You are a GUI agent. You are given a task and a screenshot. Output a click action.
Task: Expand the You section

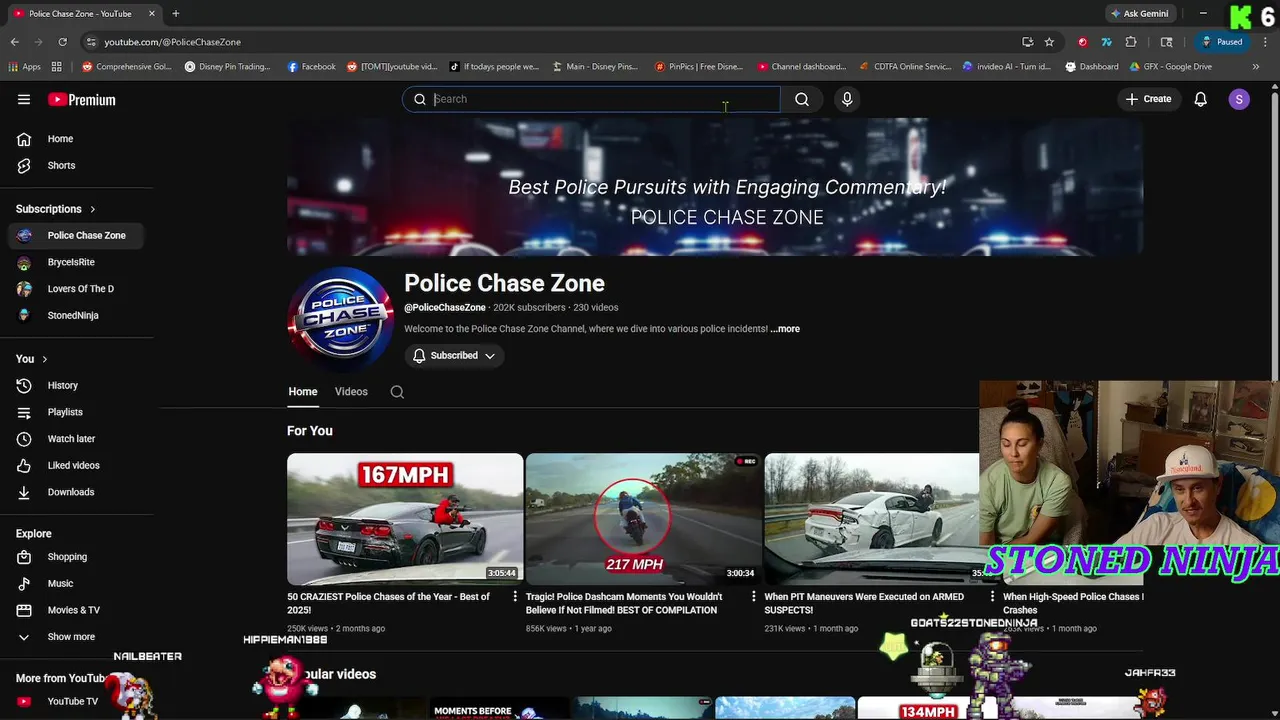(32, 359)
